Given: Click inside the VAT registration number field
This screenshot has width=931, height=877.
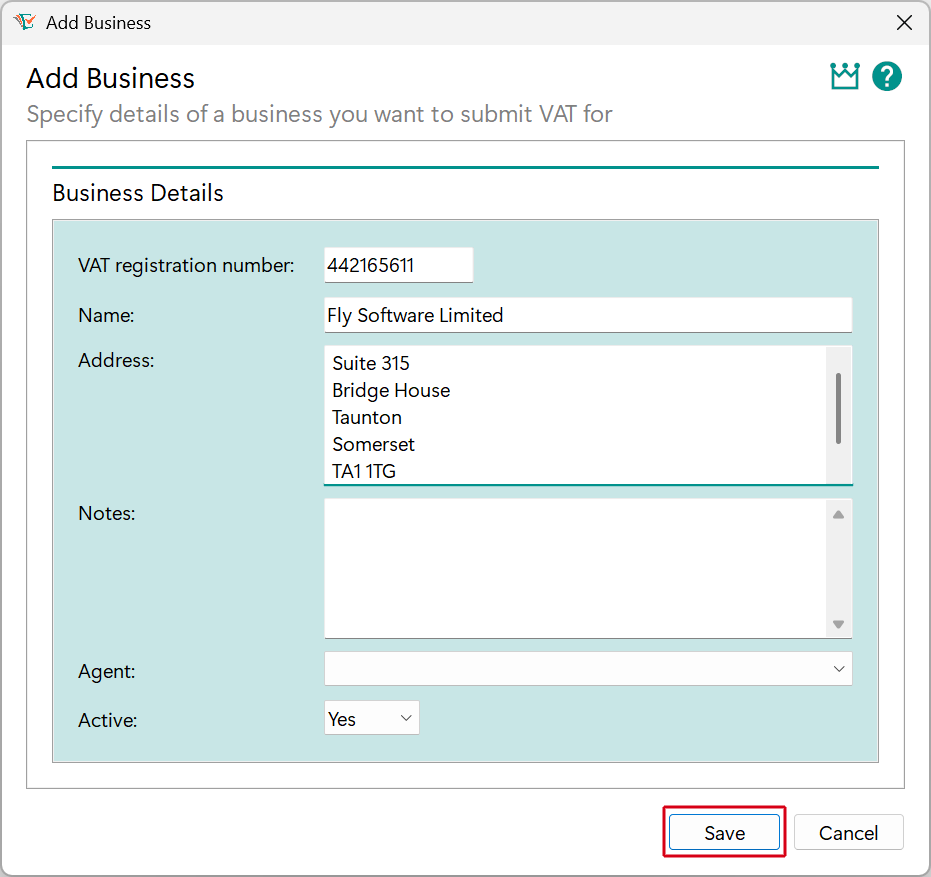Looking at the screenshot, I should (398, 265).
